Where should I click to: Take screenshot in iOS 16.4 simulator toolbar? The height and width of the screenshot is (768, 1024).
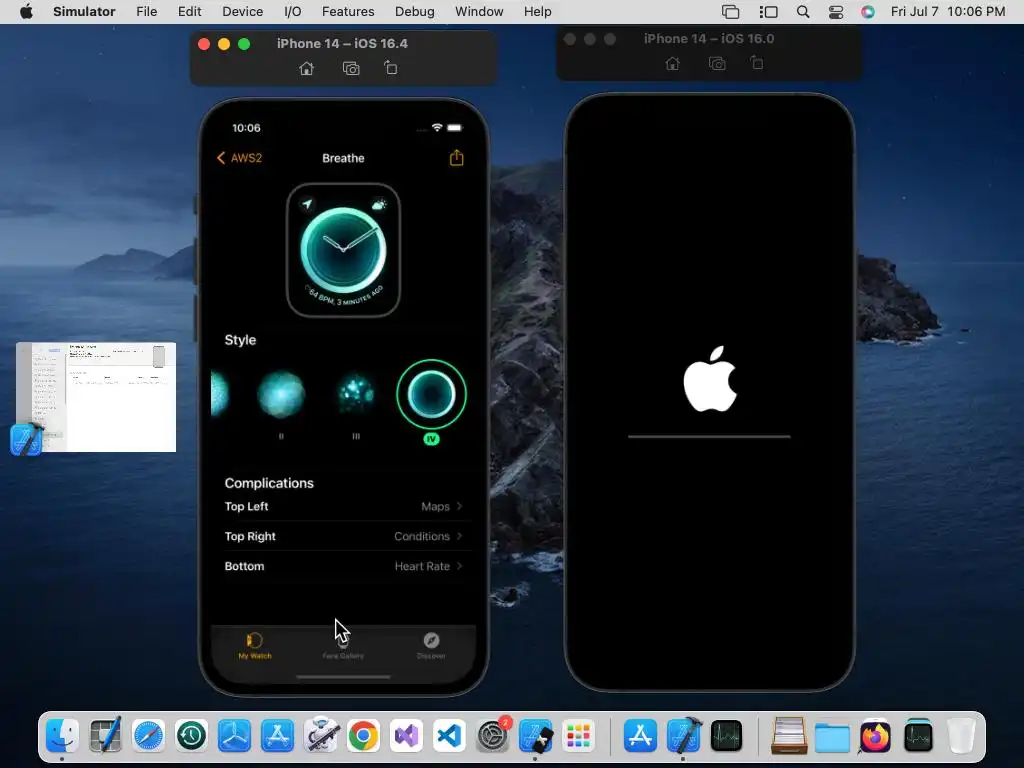point(351,69)
